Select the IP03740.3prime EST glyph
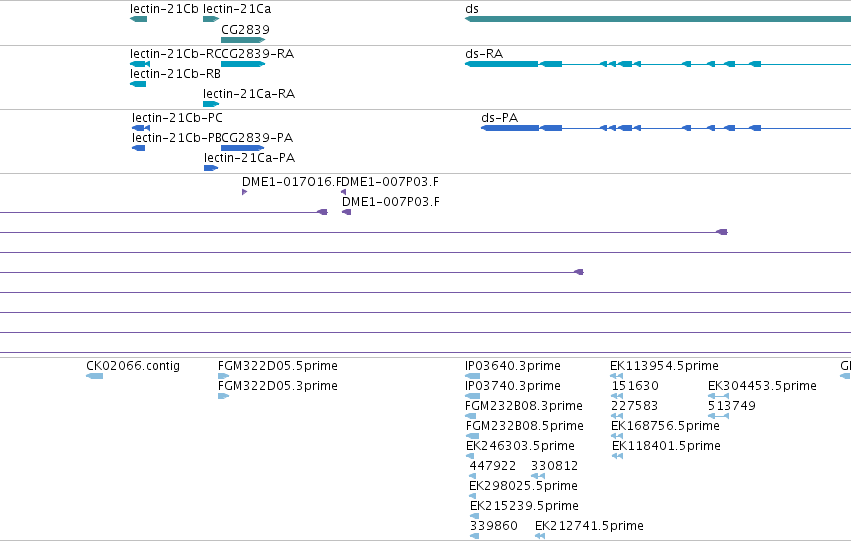Image resolution: width=851 pixels, height=541 pixels. click(473, 396)
